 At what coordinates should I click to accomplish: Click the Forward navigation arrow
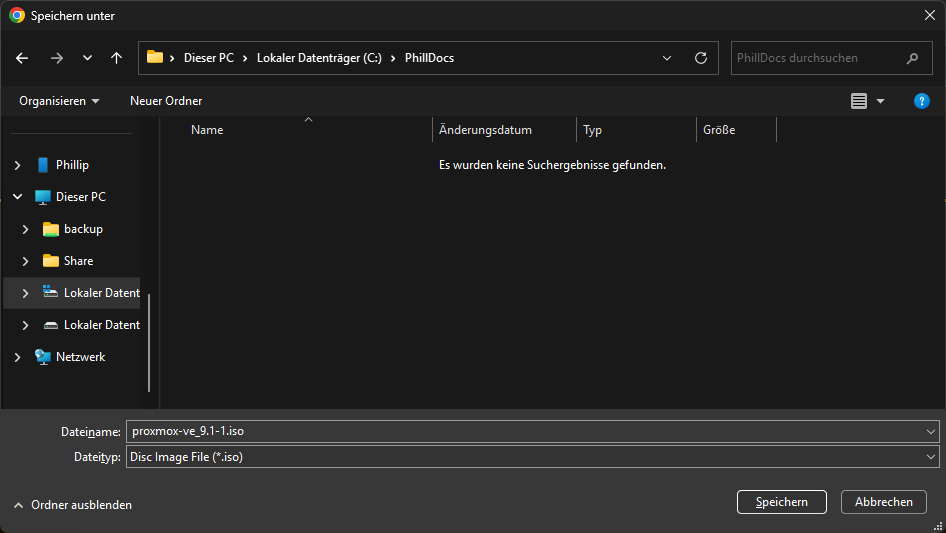[56, 58]
